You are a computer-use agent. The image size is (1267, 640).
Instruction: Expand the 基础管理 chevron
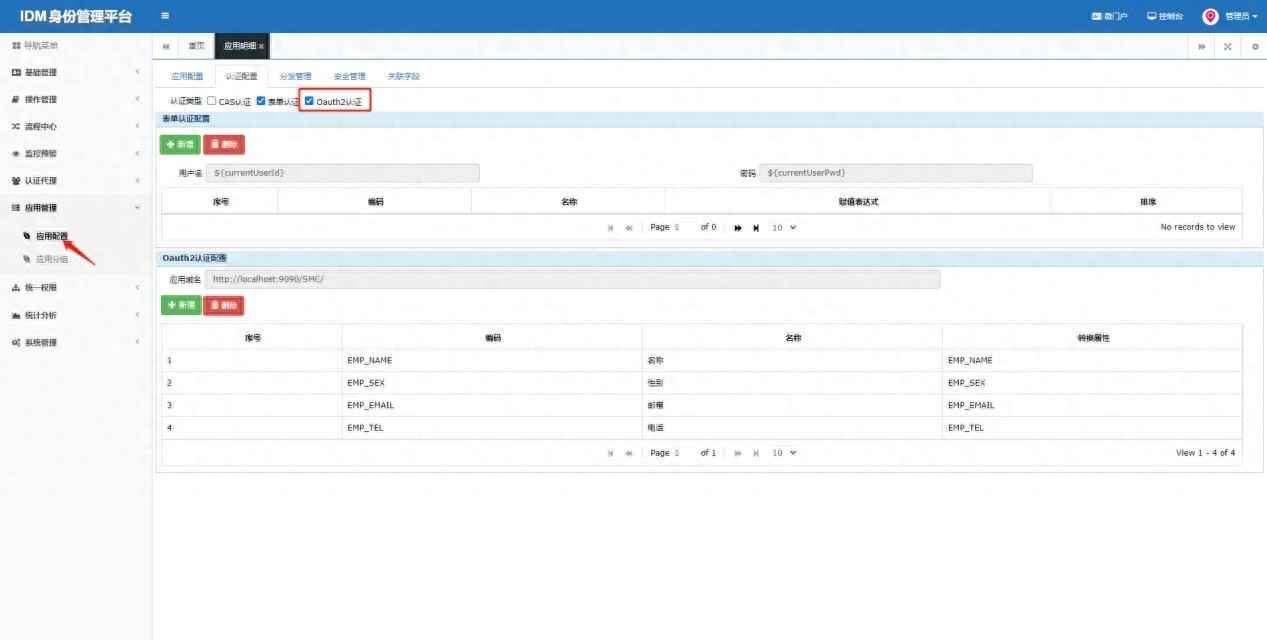[x=137, y=72]
